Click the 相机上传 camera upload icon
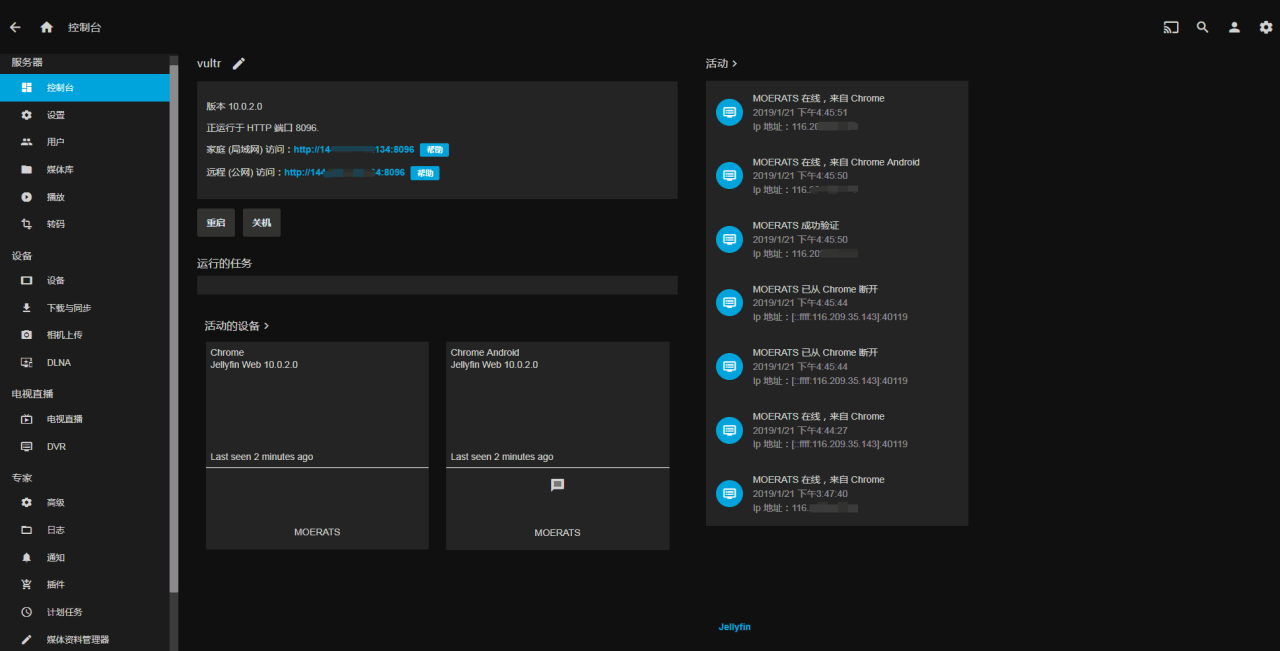Image resolution: width=1280 pixels, height=651 pixels. pyautogui.click(x=27, y=334)
